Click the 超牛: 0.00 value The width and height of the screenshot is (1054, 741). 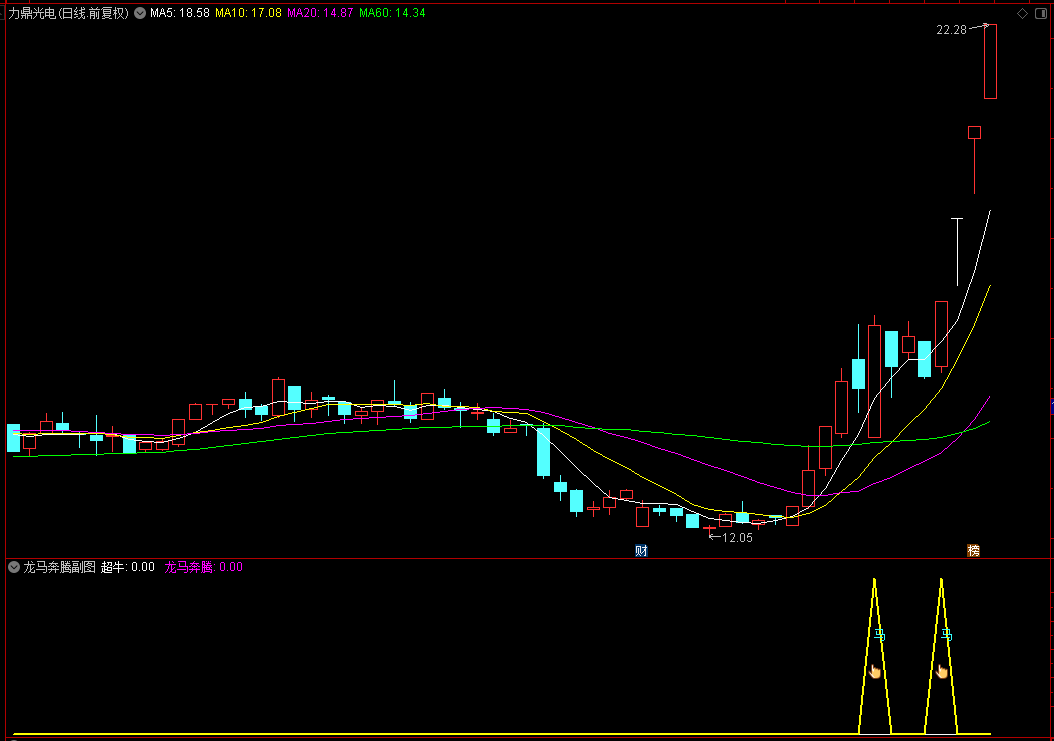click(x=128, y=567)
